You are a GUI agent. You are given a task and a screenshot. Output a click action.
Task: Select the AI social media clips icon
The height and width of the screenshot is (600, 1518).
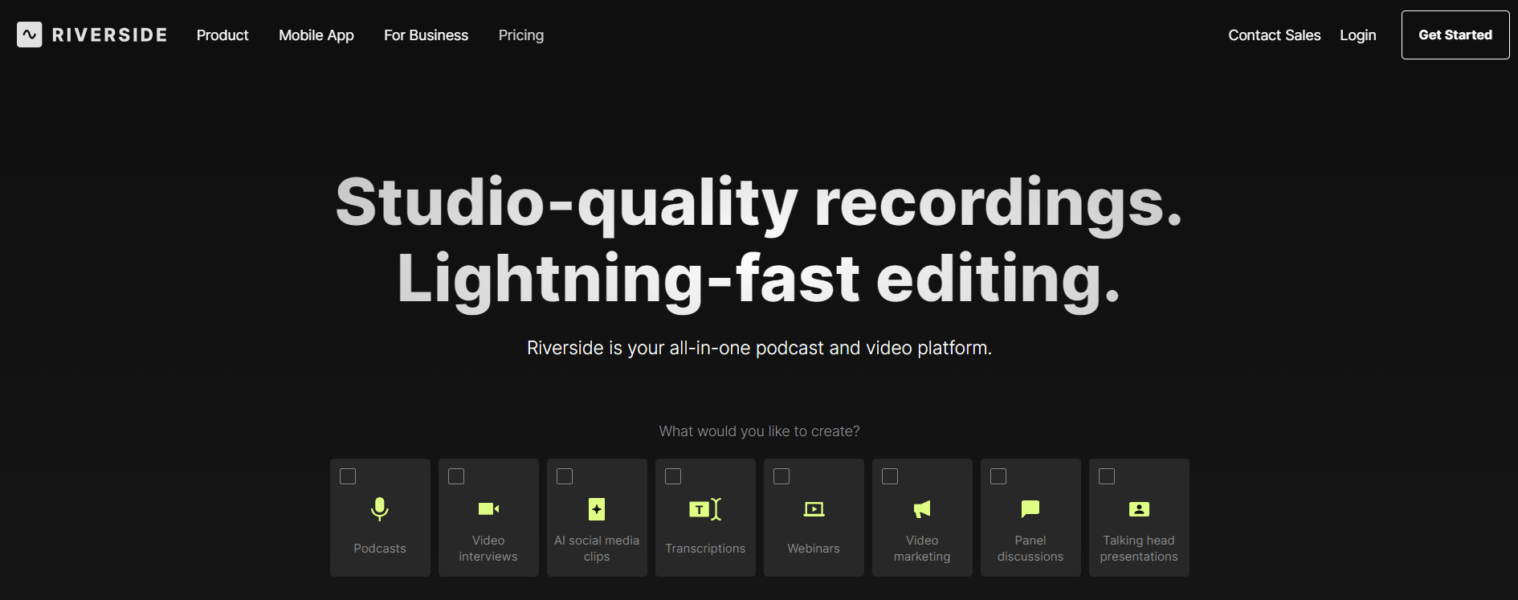597,508
